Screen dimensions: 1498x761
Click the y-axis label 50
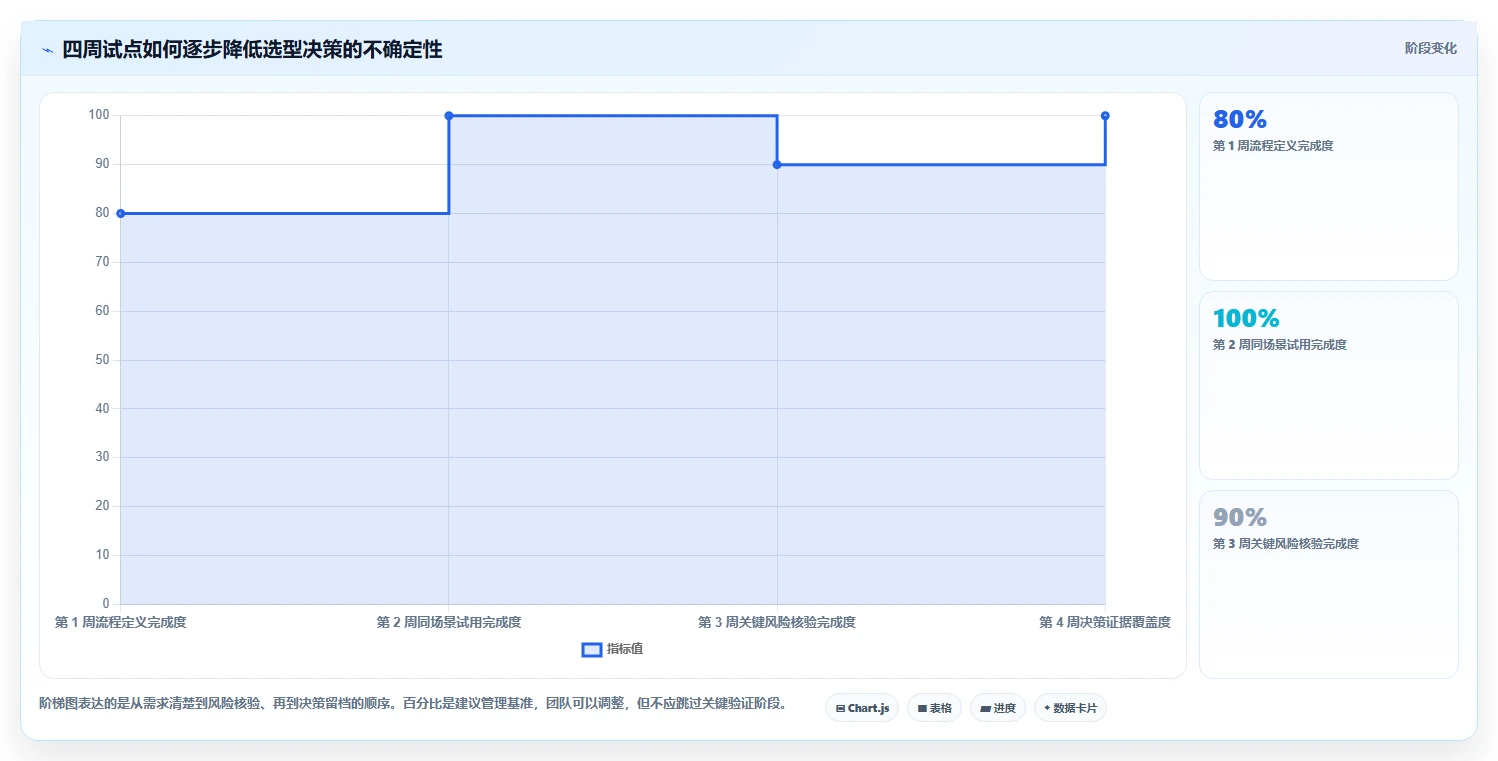102,360
